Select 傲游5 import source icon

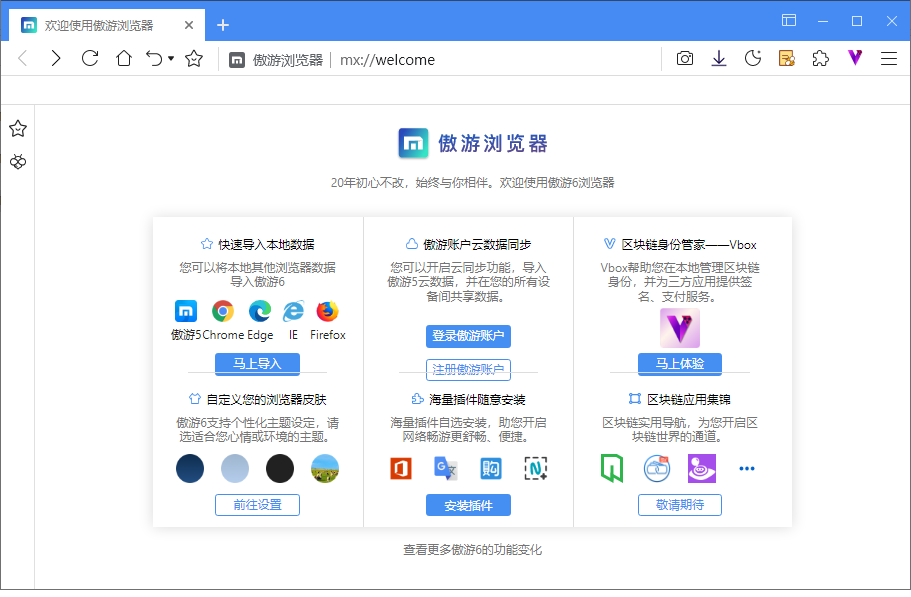tap(186, 312)
